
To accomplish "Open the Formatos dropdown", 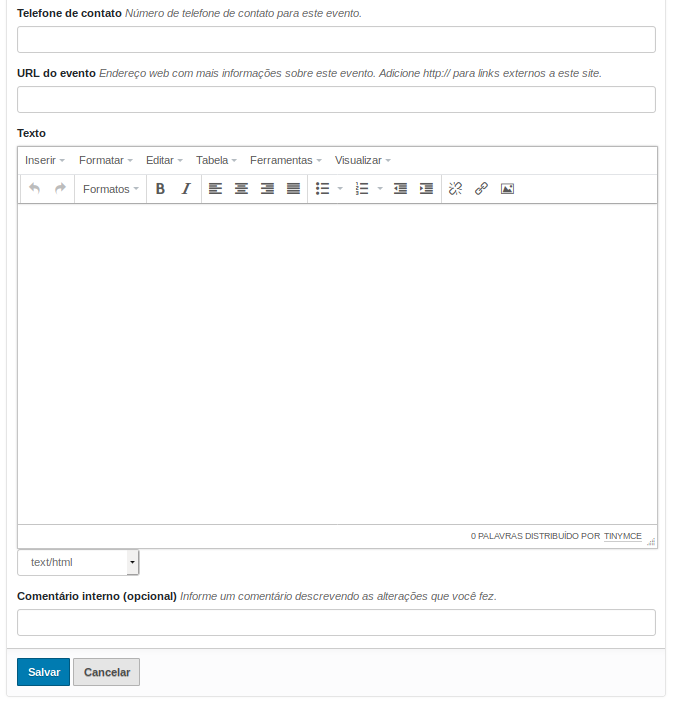I will 110,189.
